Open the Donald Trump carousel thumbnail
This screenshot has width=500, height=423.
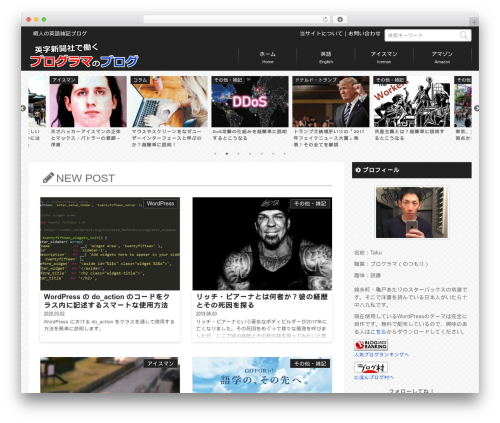pos(331,102)
